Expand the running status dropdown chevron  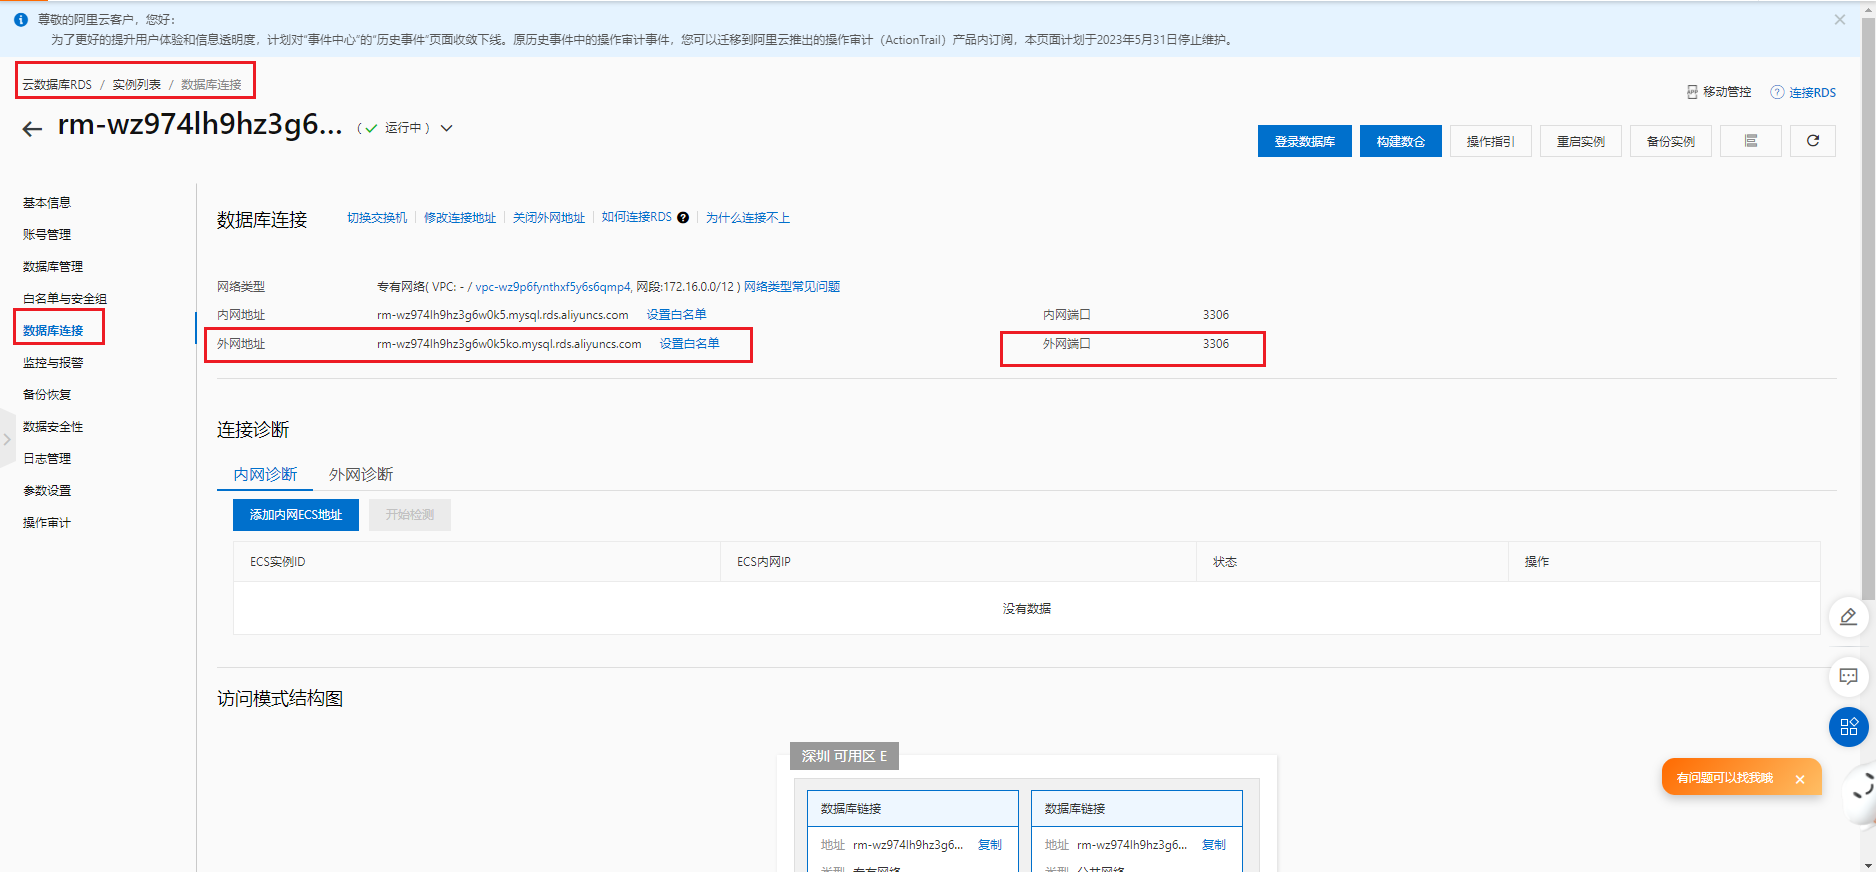click(447, 128)
